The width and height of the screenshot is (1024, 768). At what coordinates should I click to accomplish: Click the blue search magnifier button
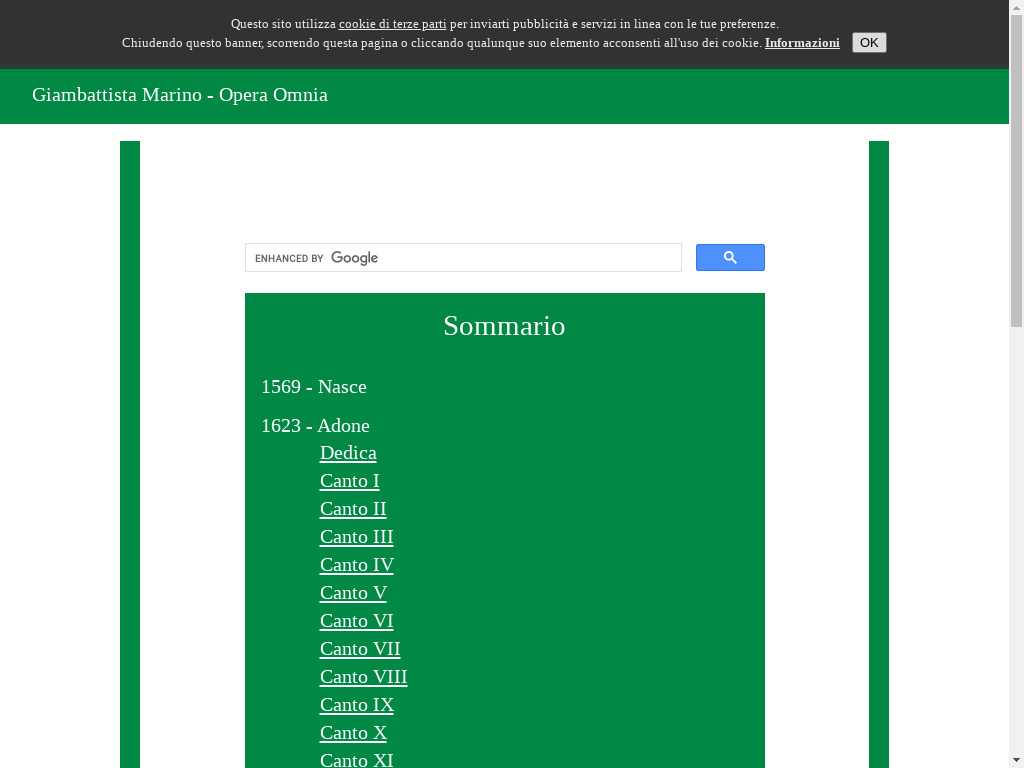pyautogui.click(x=730, y=258)
